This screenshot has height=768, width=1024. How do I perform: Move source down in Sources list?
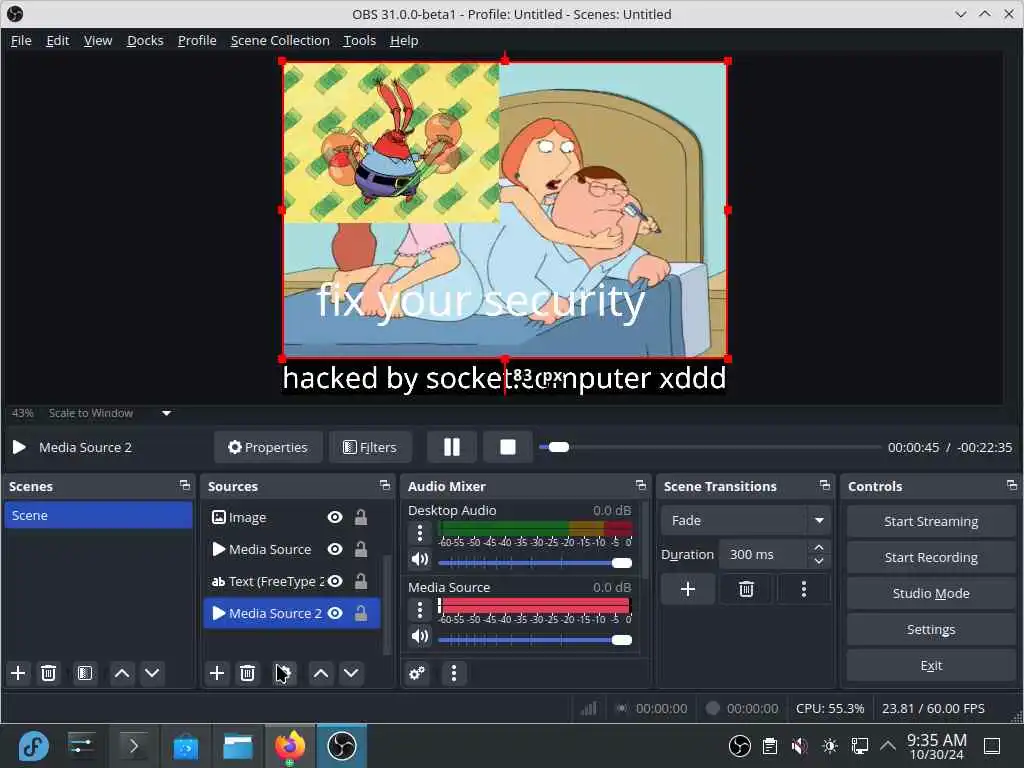(351, 673)
